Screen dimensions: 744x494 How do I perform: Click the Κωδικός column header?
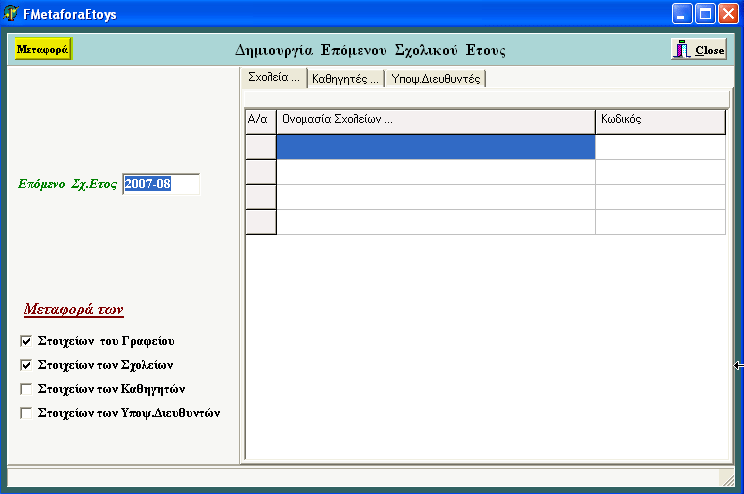(660, 120)
